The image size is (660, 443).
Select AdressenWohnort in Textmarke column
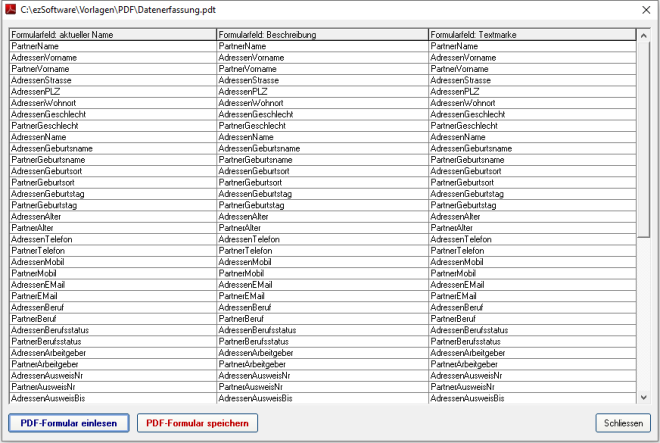tap(532, 103)
